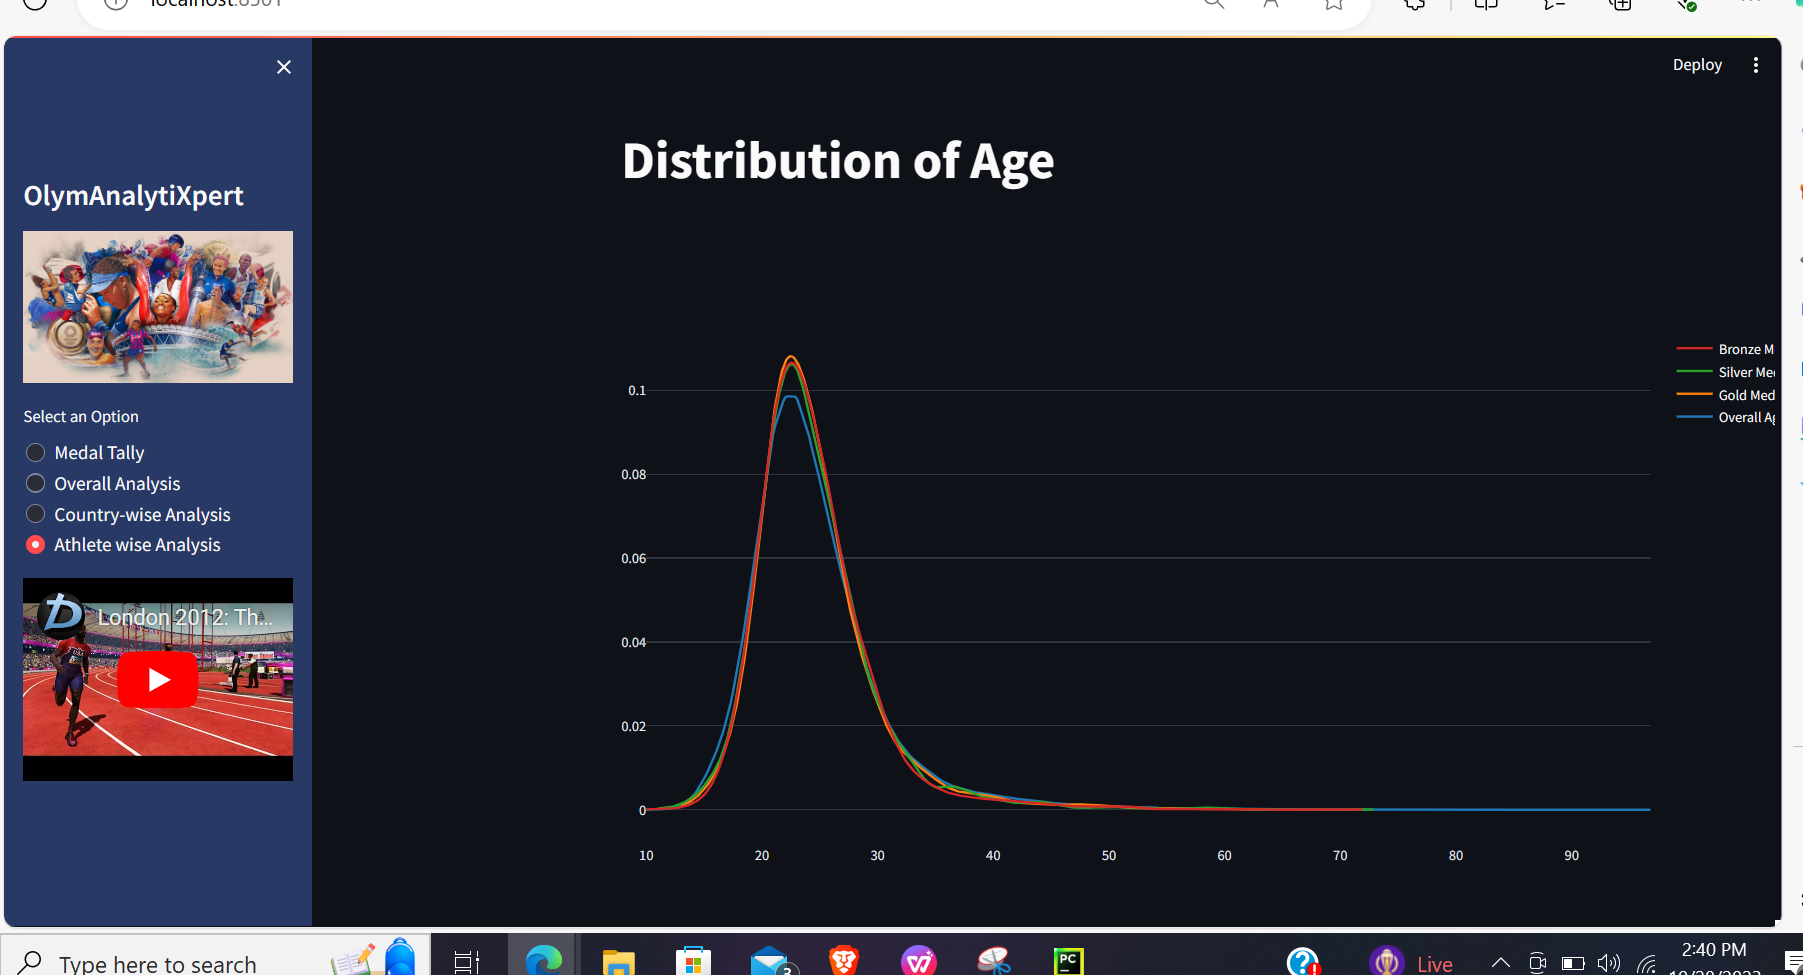Select the Medal Tally option
The height and width of the screenshot is (975, 1803).
[35, 452]
